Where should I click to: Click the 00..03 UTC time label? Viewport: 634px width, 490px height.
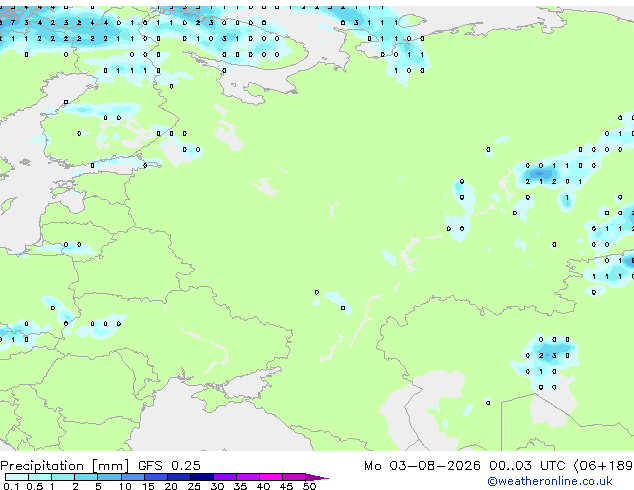pyautogui.click(x=527, y=466)
